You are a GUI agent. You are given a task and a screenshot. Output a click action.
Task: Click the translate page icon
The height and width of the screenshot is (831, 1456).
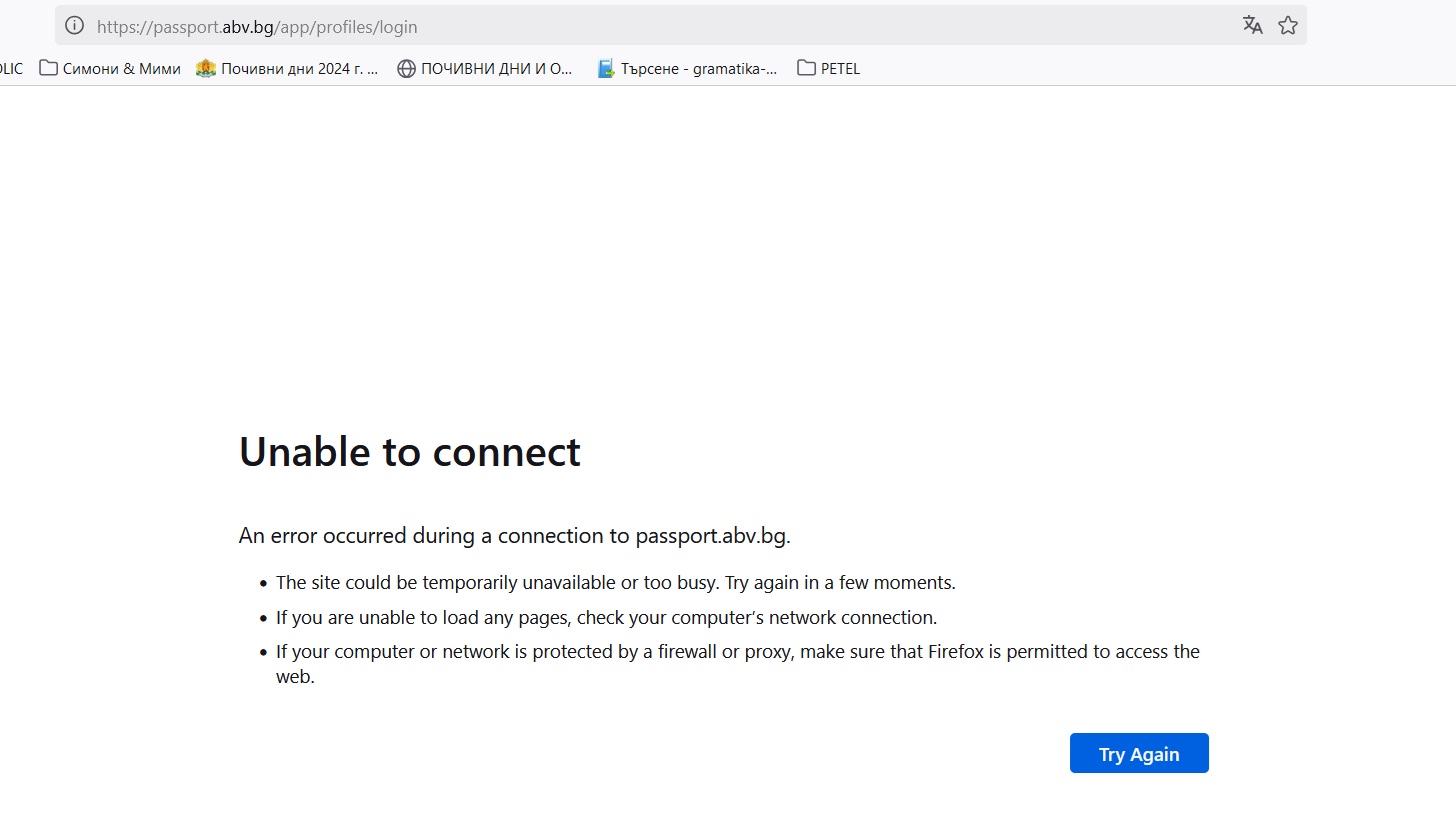tap(1252, 26)
